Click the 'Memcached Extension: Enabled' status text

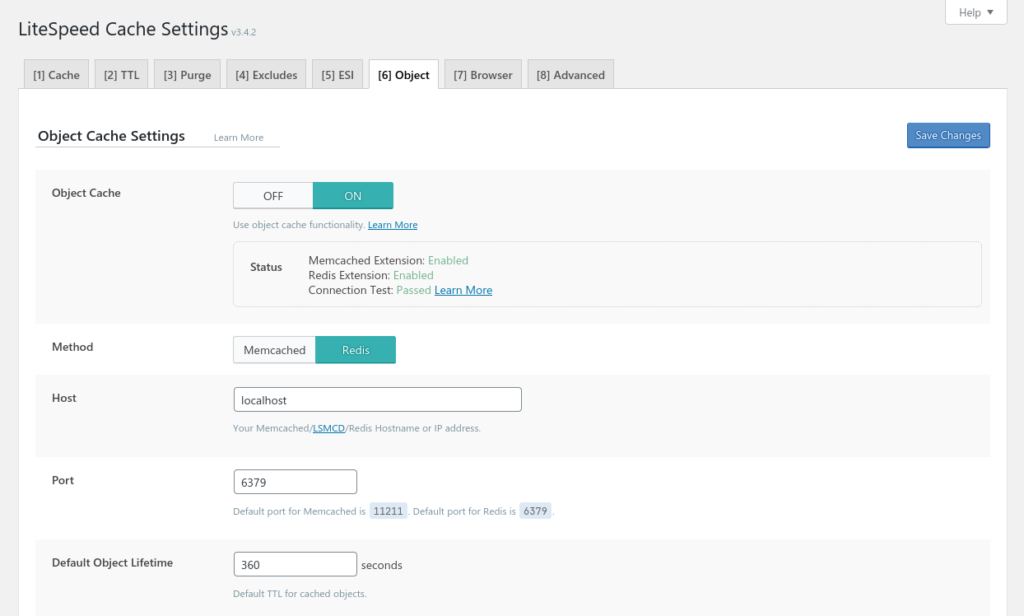[388, 260]
